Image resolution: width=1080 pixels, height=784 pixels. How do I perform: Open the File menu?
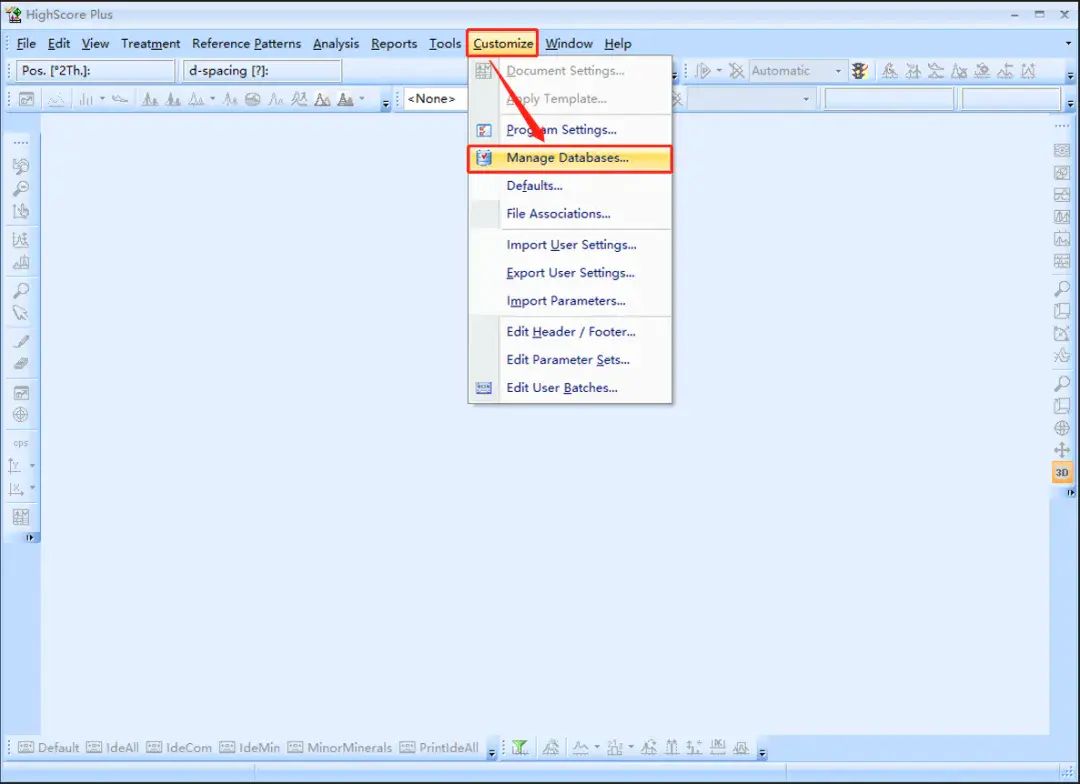coord(26,43)
